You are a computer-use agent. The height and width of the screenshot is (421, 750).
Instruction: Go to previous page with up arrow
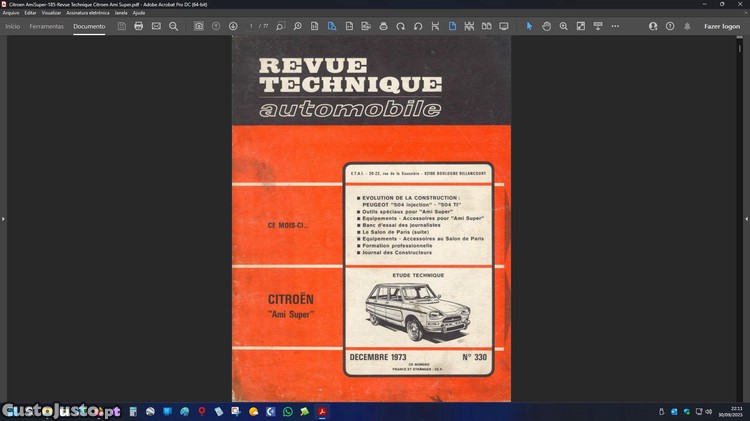216,26
